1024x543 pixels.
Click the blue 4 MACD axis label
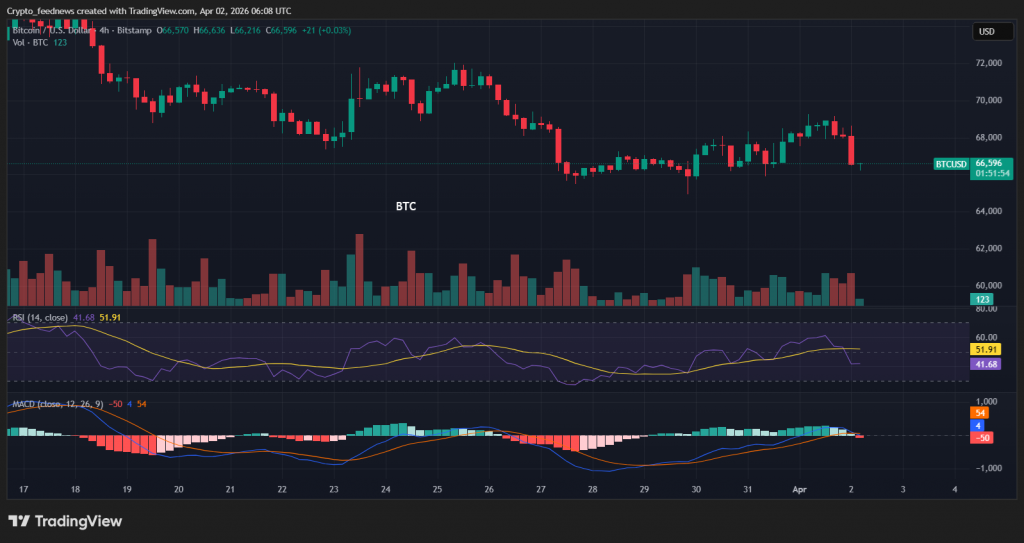coord(979,425)
